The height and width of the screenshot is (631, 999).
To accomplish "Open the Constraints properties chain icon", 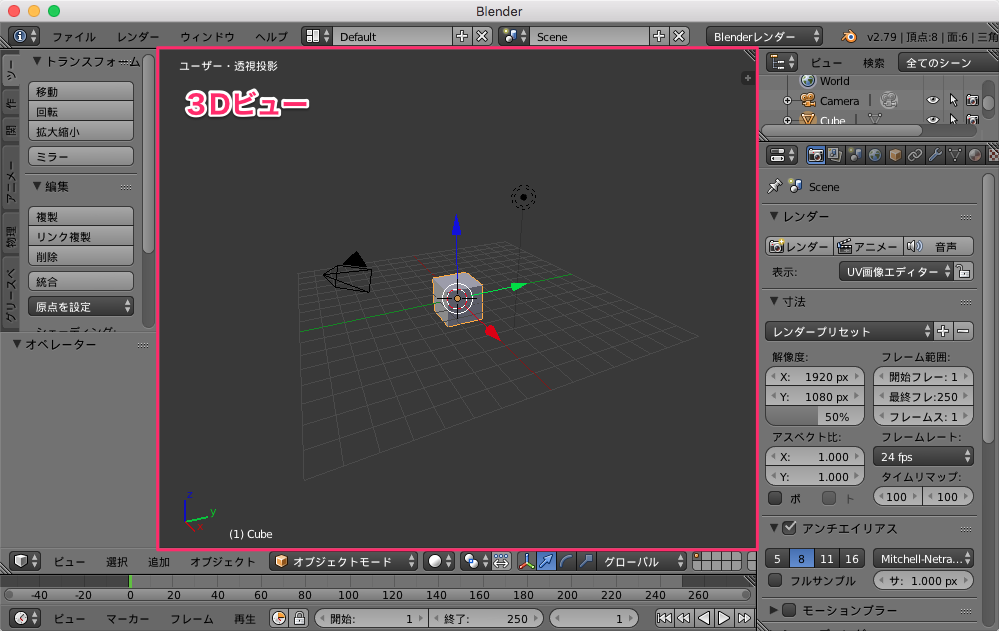I will [x=915, y=155].
